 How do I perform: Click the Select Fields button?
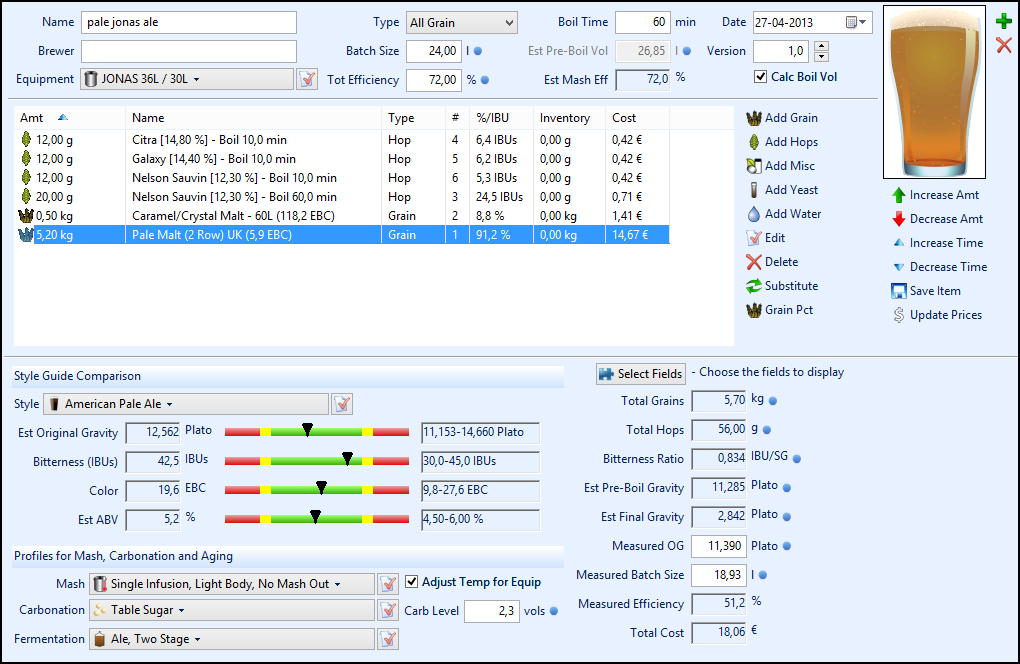(x=641, y=374)
